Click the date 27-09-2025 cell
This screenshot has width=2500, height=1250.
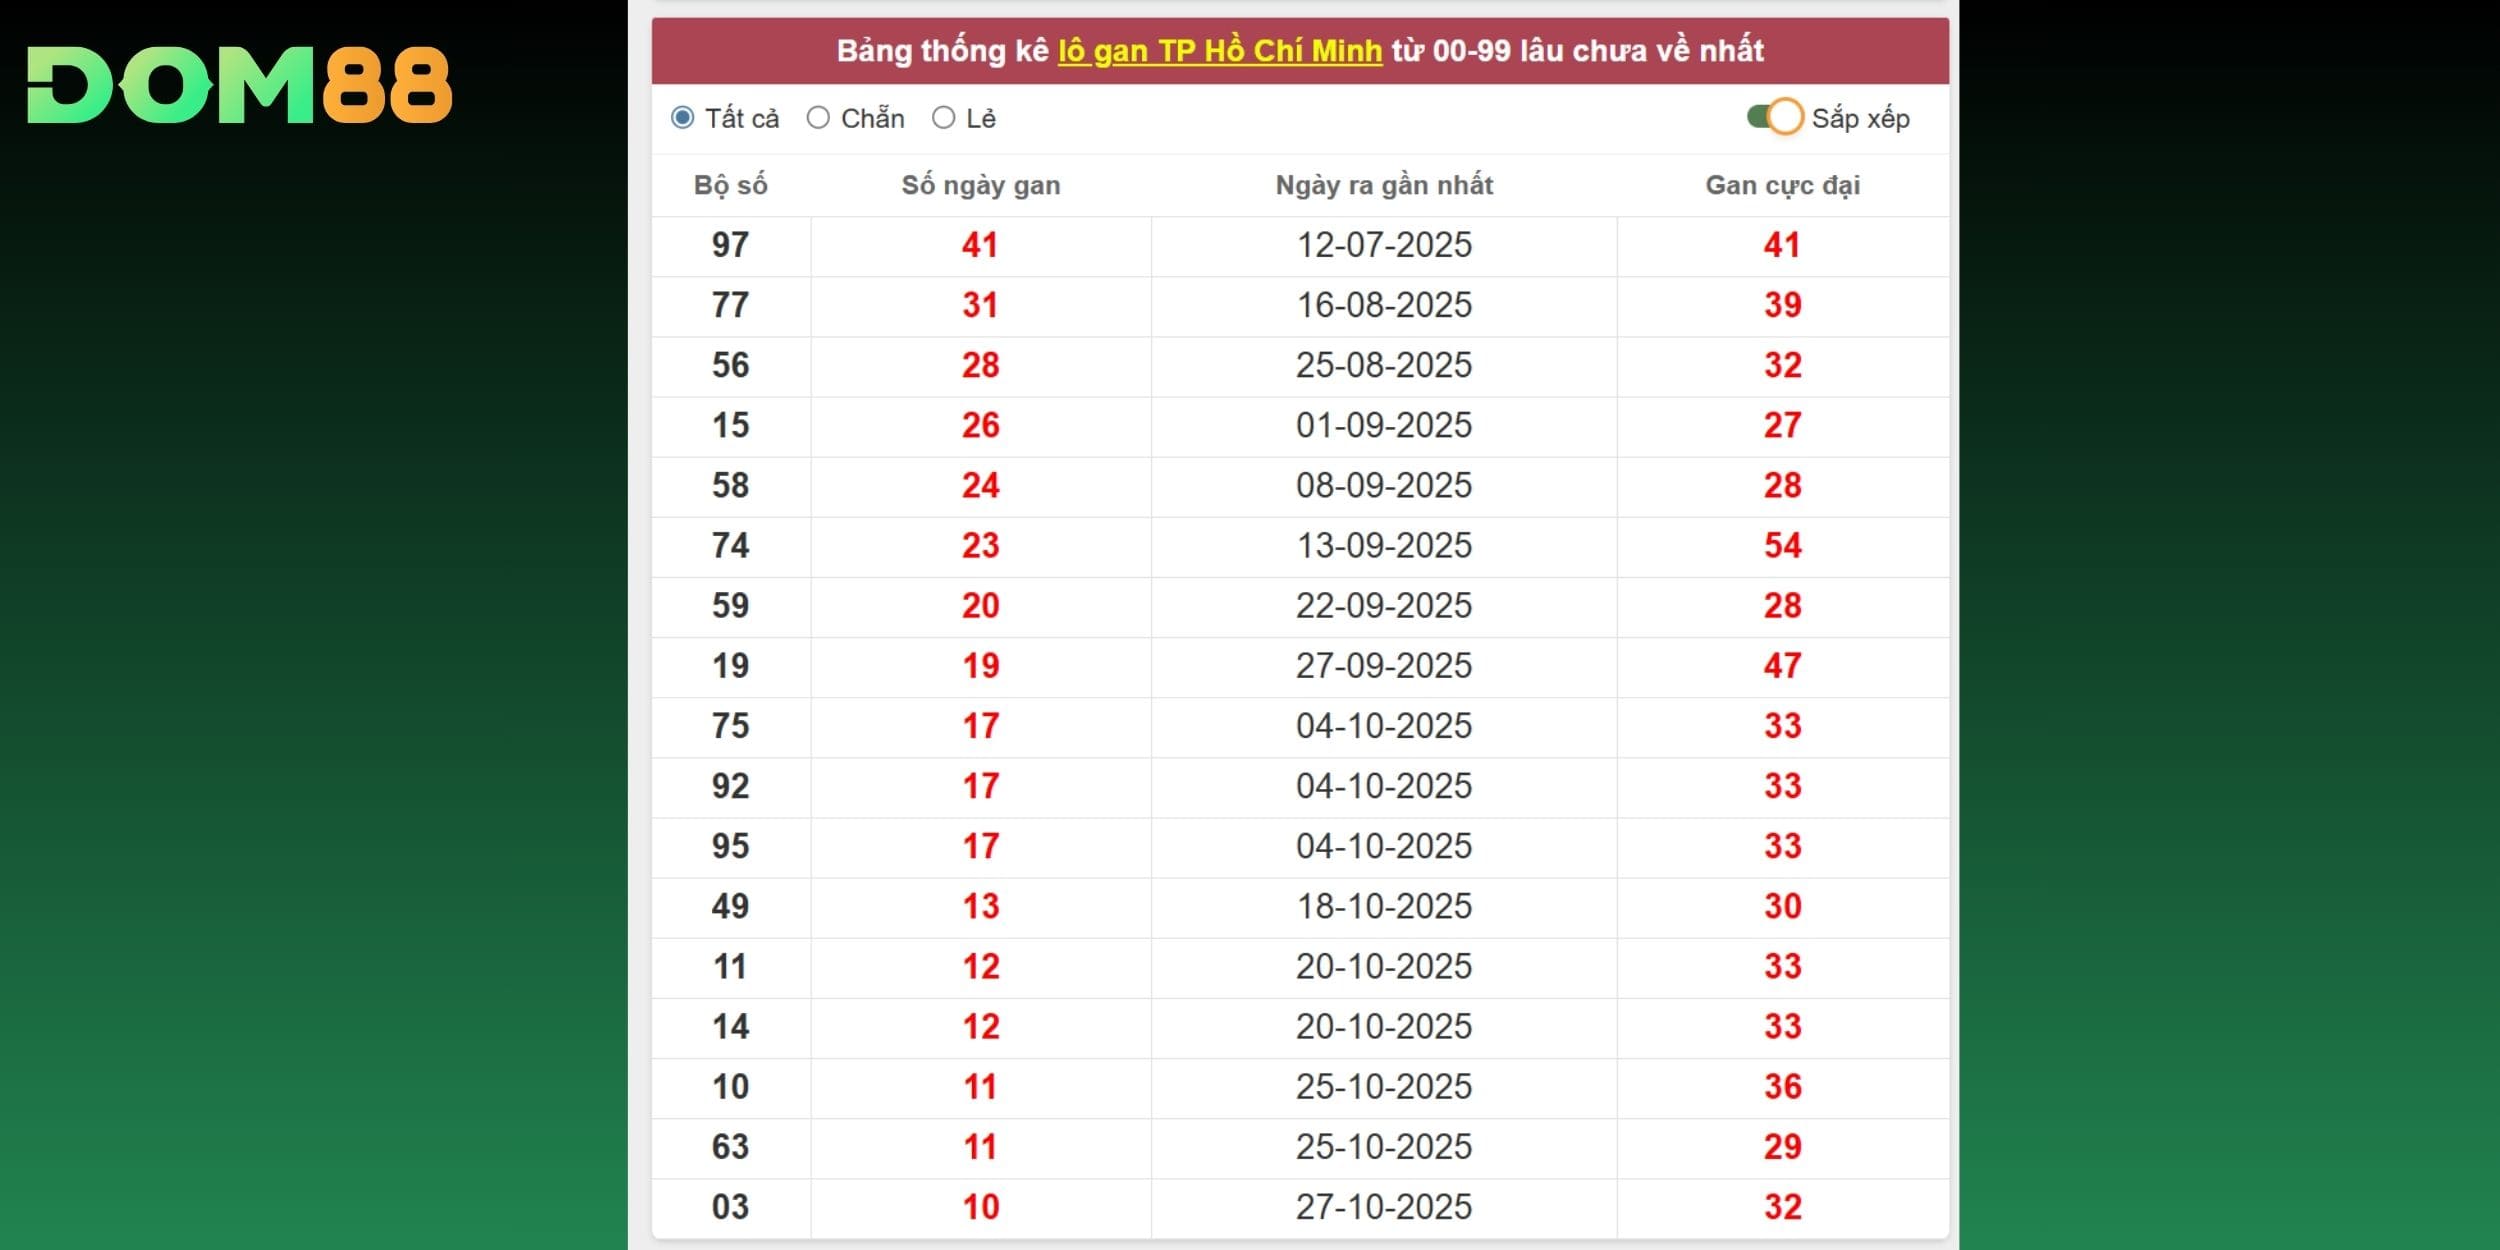click(x=1384, y=665)
